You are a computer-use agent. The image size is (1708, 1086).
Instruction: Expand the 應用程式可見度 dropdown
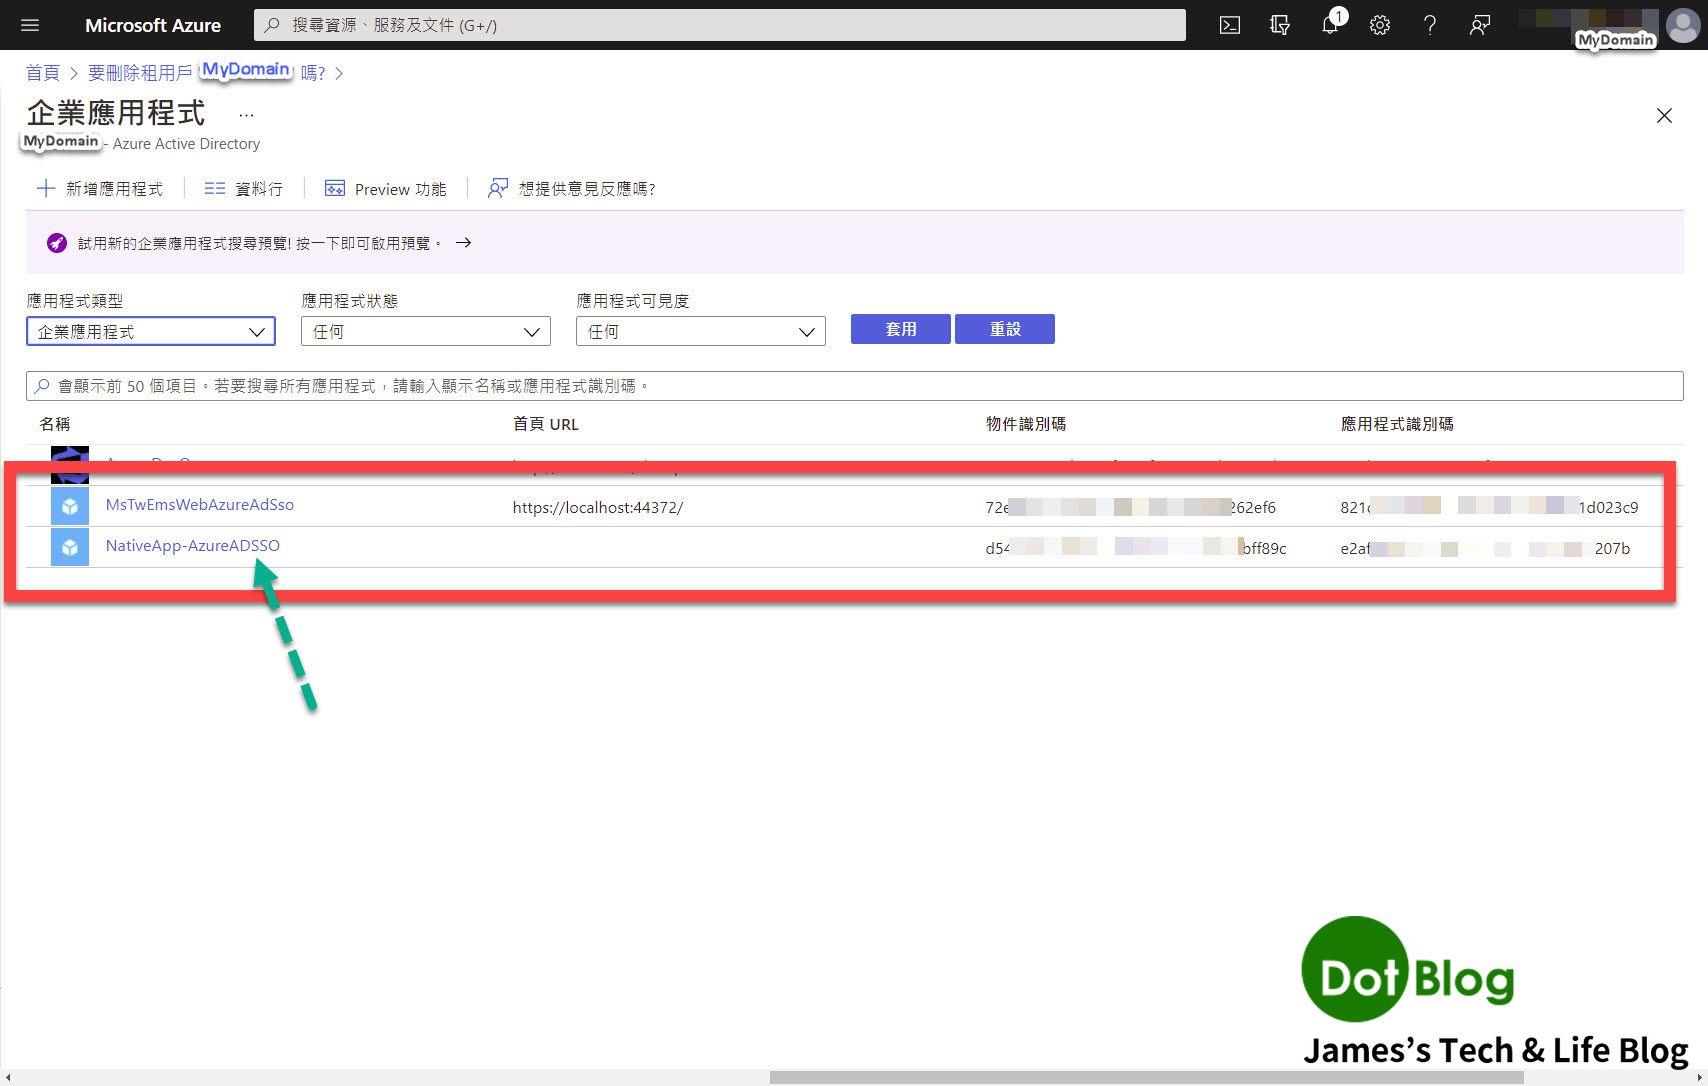[701, 331]
